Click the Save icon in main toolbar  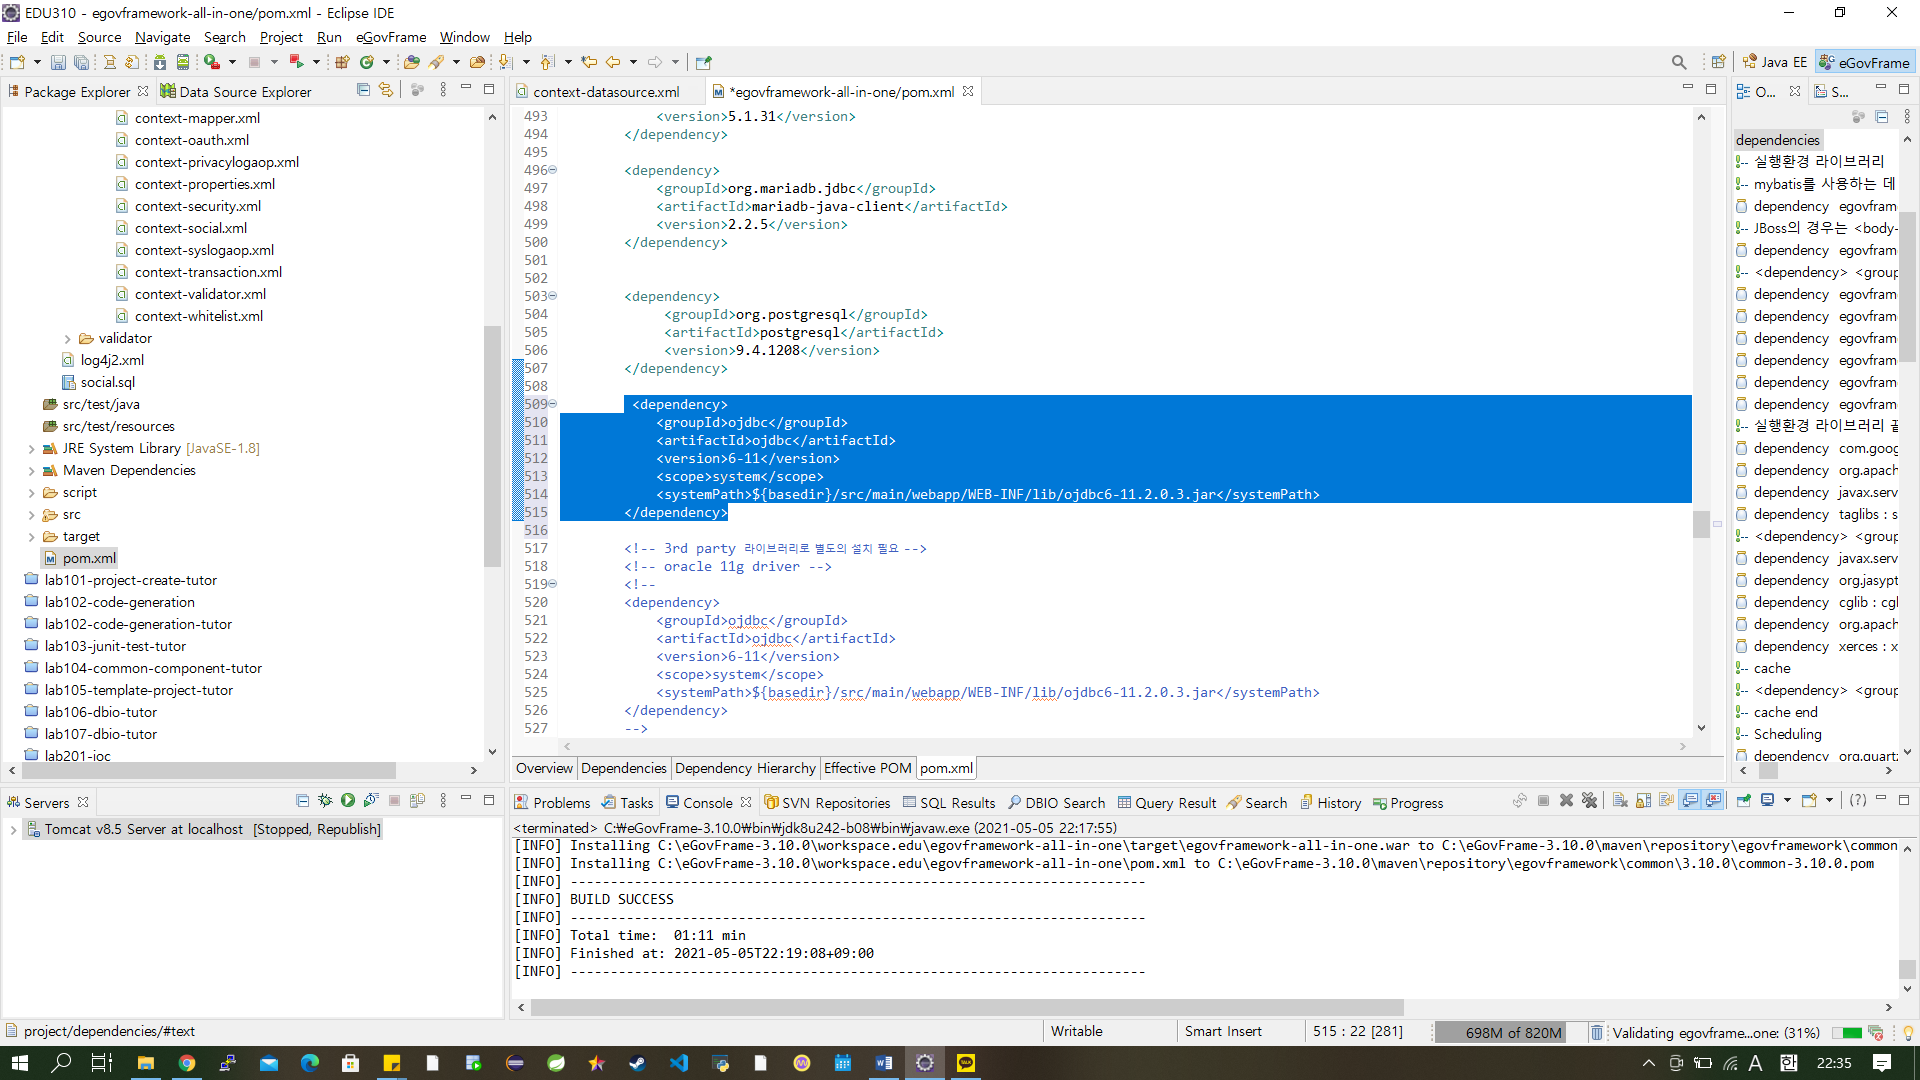58,62
